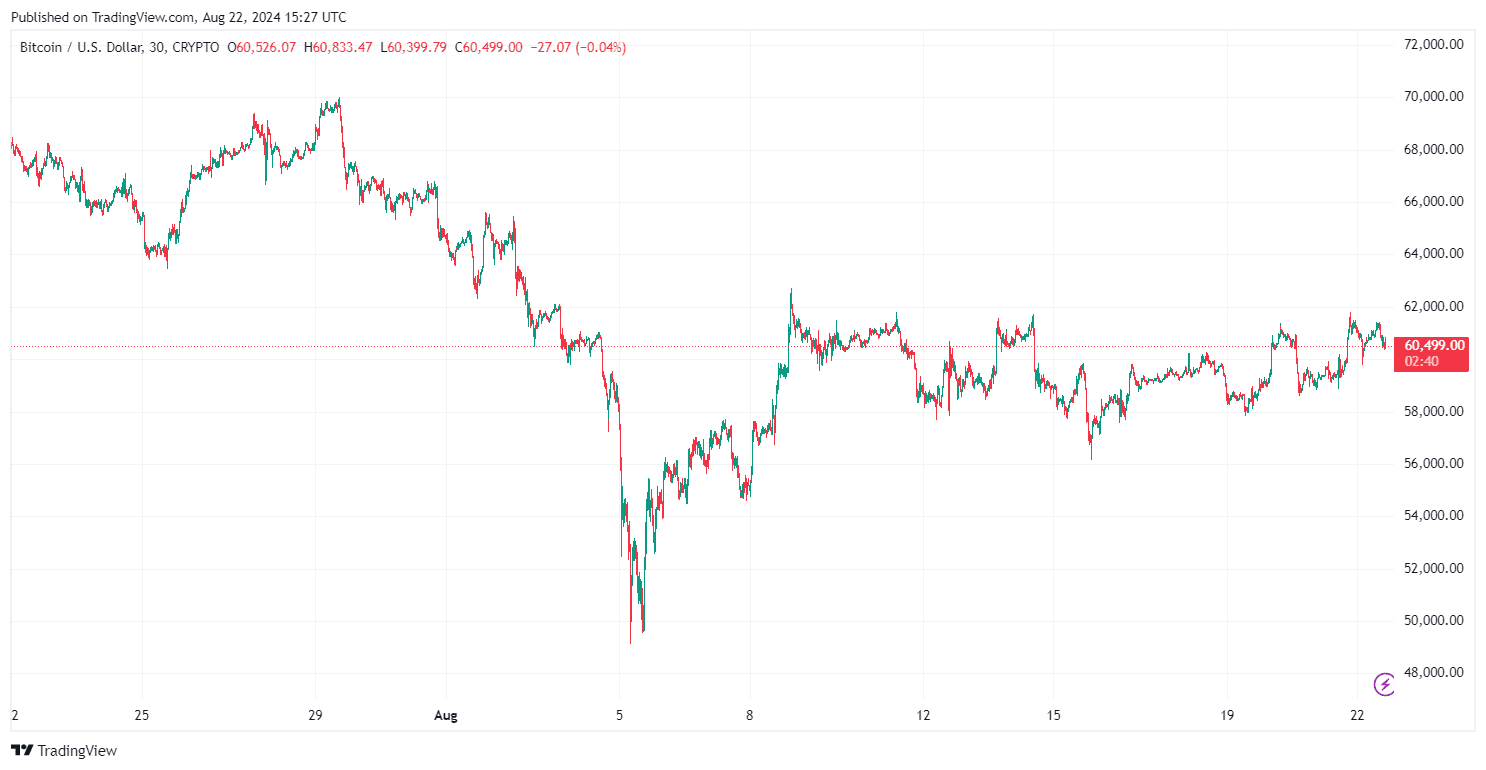Click the 52,000.00 price axis label
1486x770 pixels.
coord(1434,568)
